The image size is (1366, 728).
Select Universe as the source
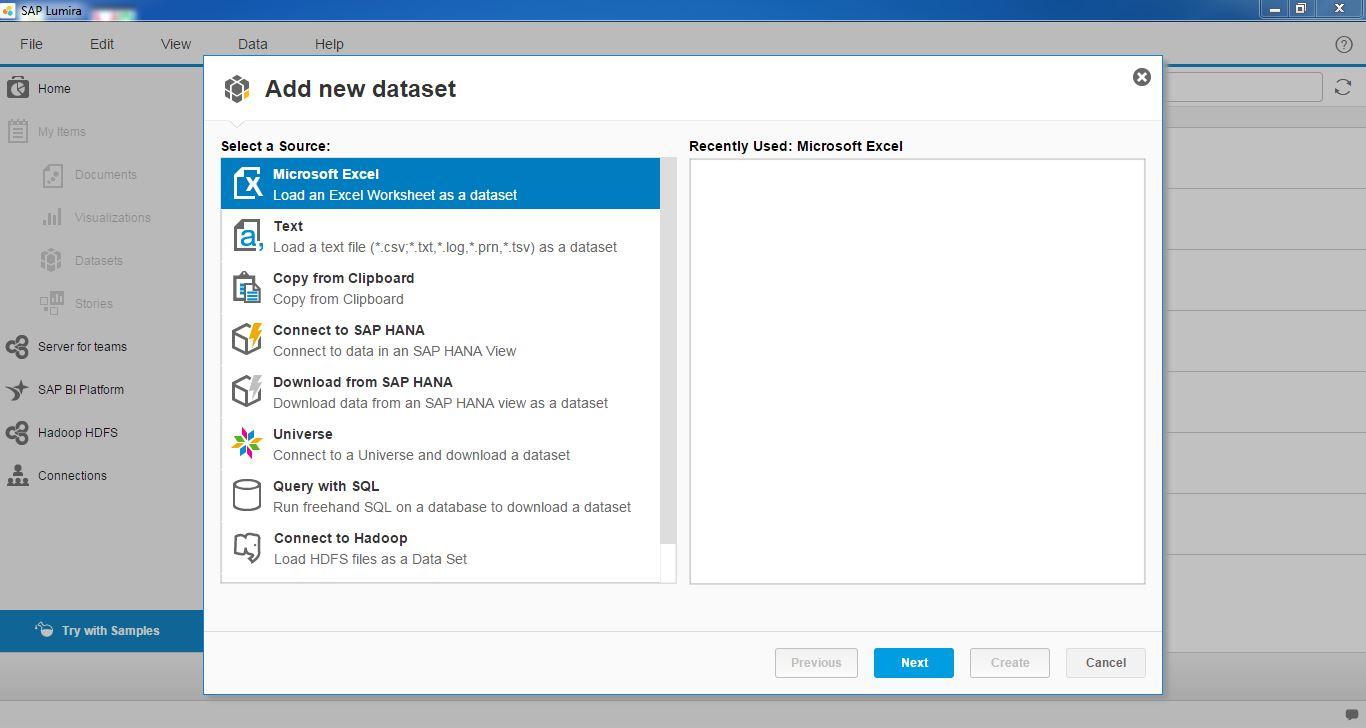(440, 444)
